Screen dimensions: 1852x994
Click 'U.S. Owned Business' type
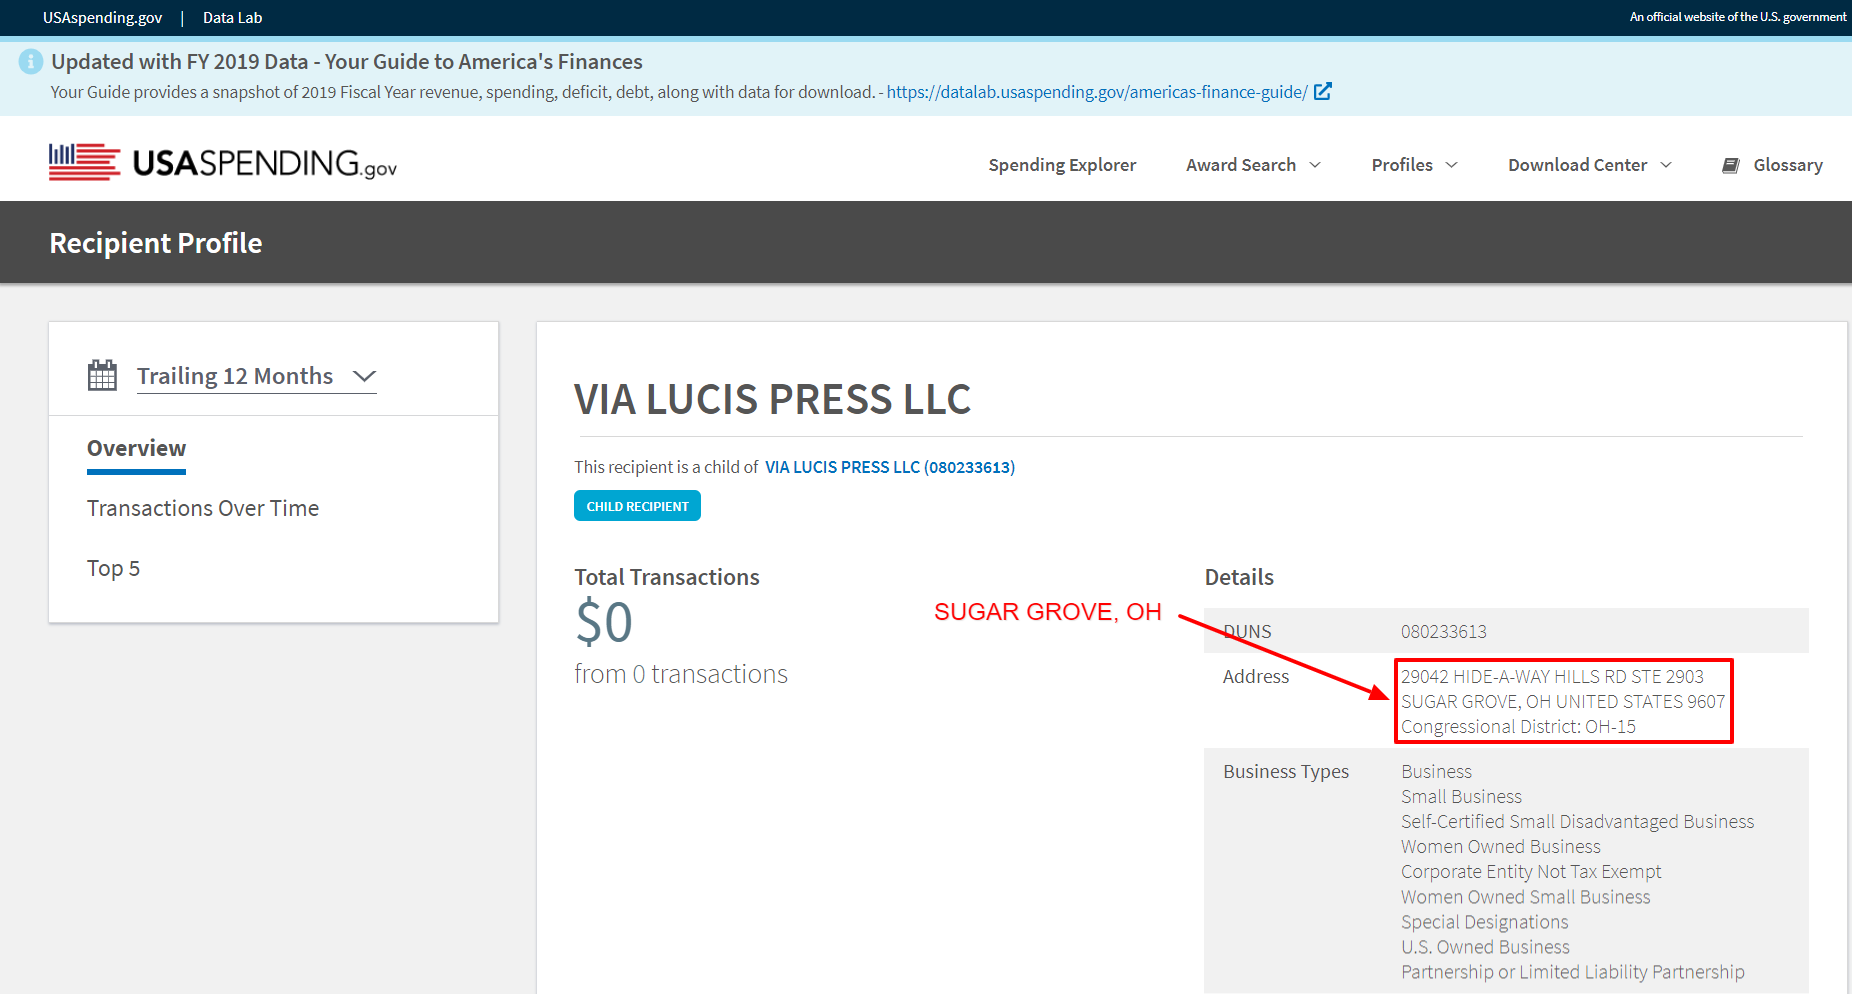pos(1485,947)
